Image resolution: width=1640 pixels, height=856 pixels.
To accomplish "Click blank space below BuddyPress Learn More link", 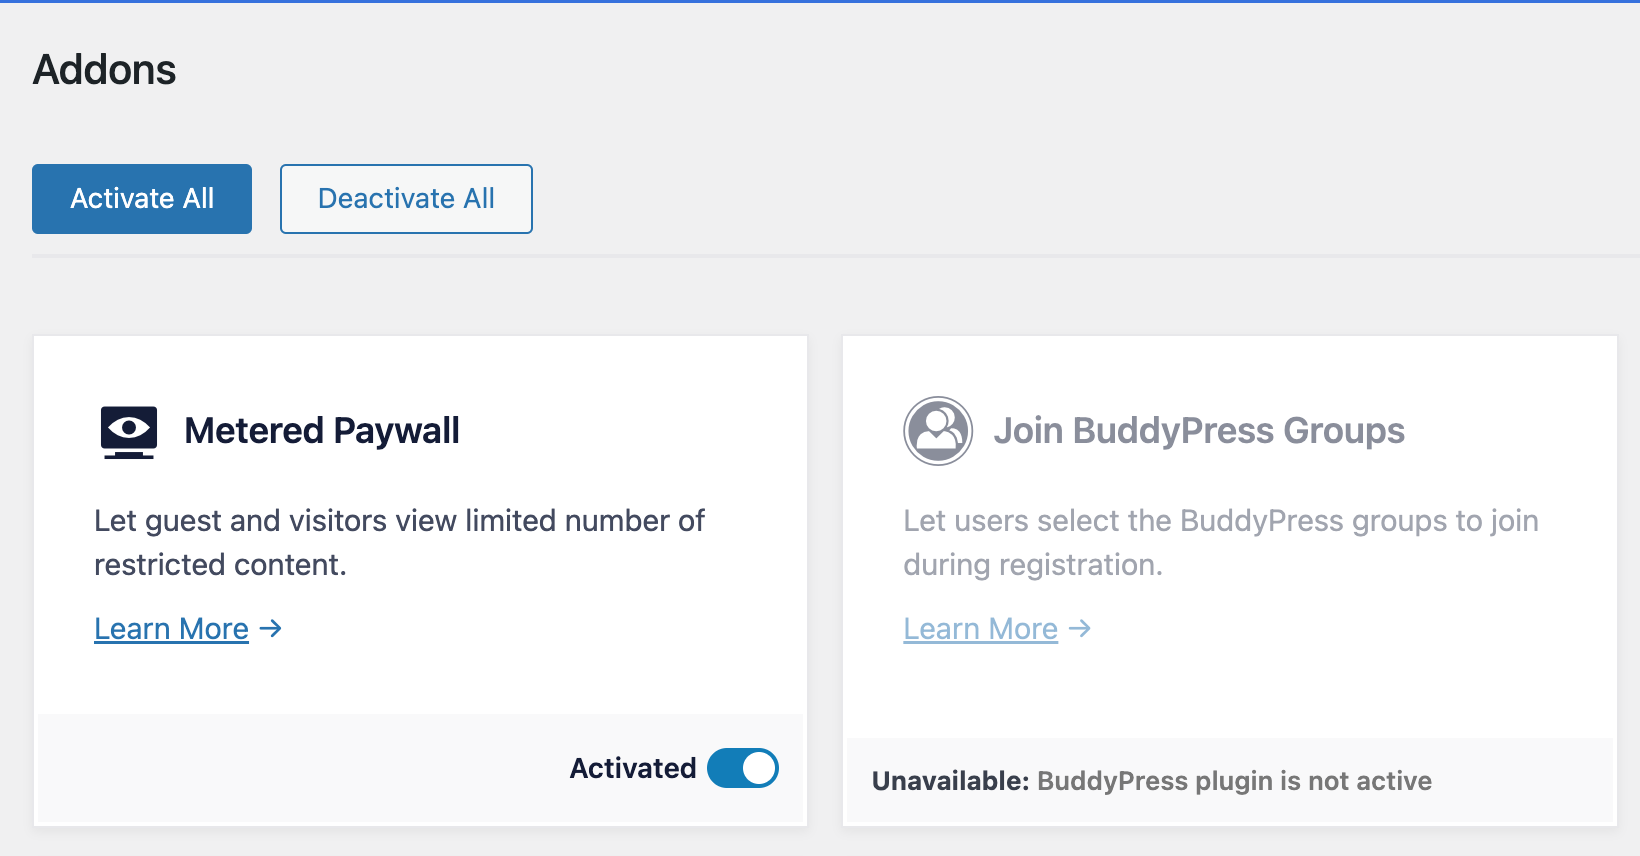I will 1230,692.
